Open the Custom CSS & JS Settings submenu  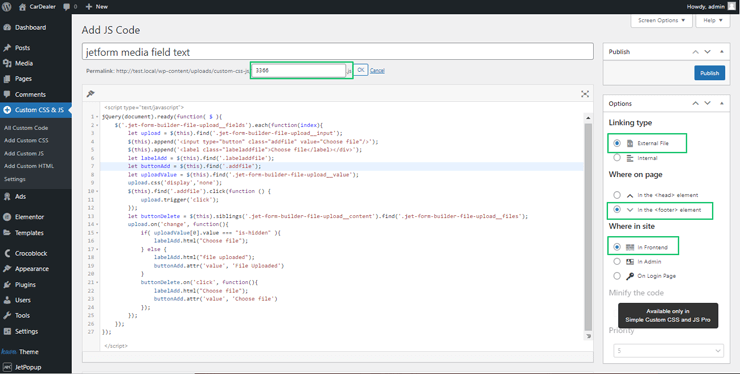(15, 179)
